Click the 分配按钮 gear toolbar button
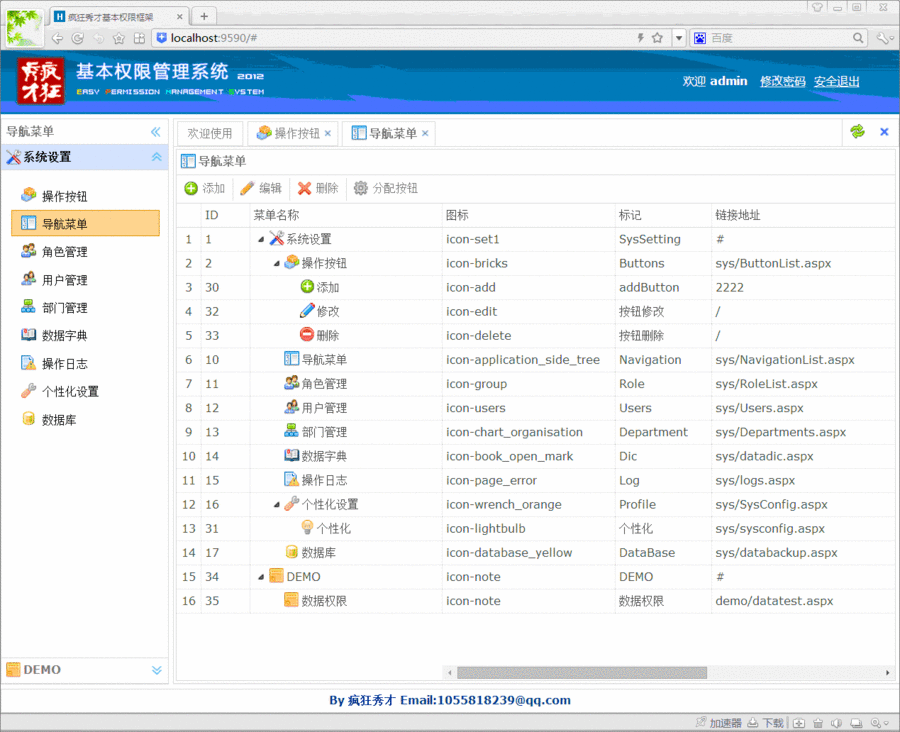Image resolution: width=900 pixels, height=732 pixels. (x=386, y=188)
